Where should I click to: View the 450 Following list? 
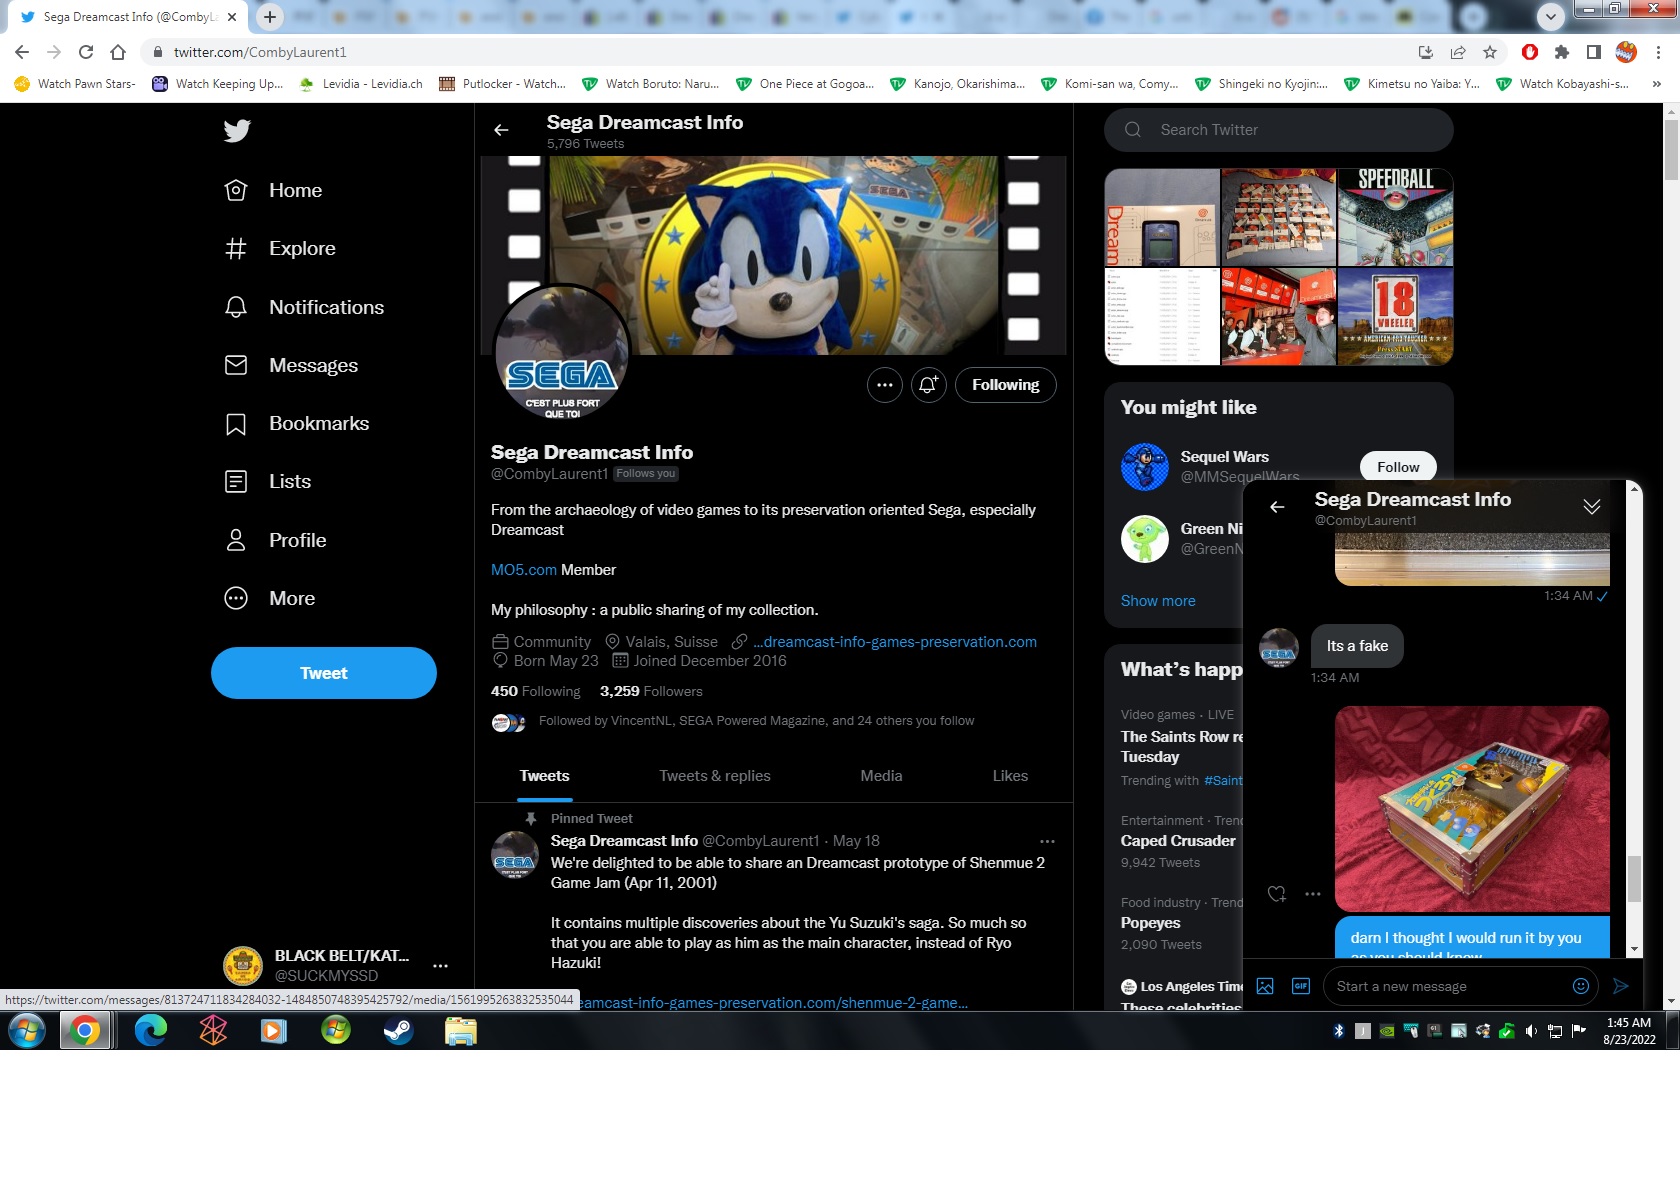click(x=535, y=691)
